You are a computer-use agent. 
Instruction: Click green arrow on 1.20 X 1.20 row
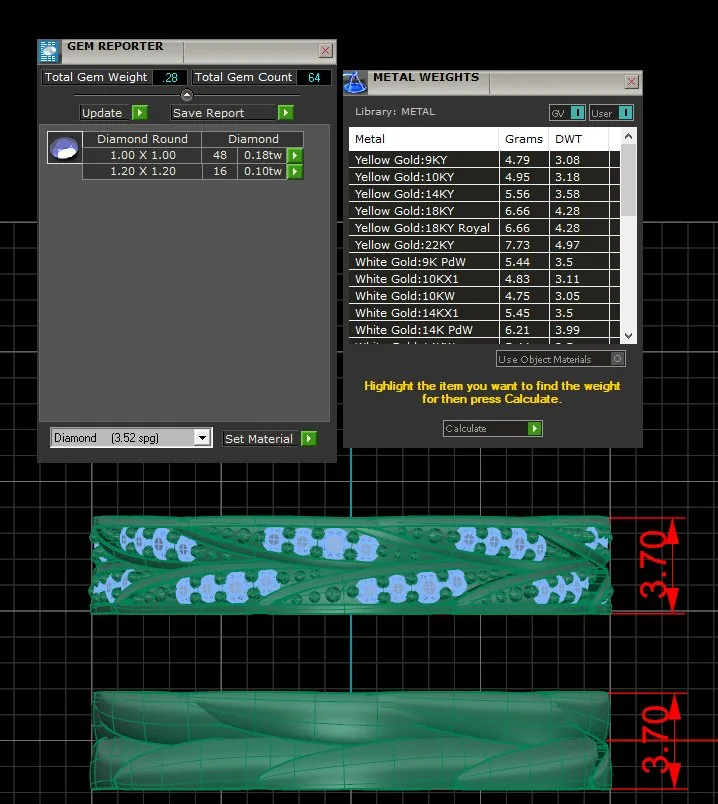(295, 171)
